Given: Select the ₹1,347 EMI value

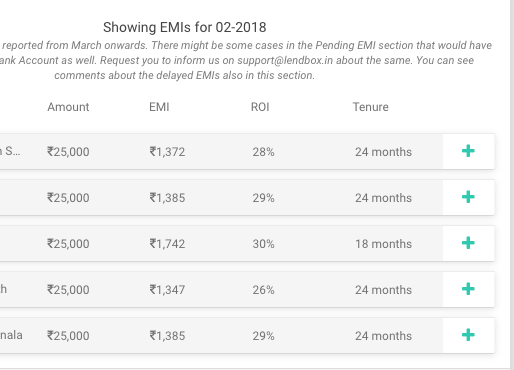Looking at the screenshot, I should click(167, 290).
